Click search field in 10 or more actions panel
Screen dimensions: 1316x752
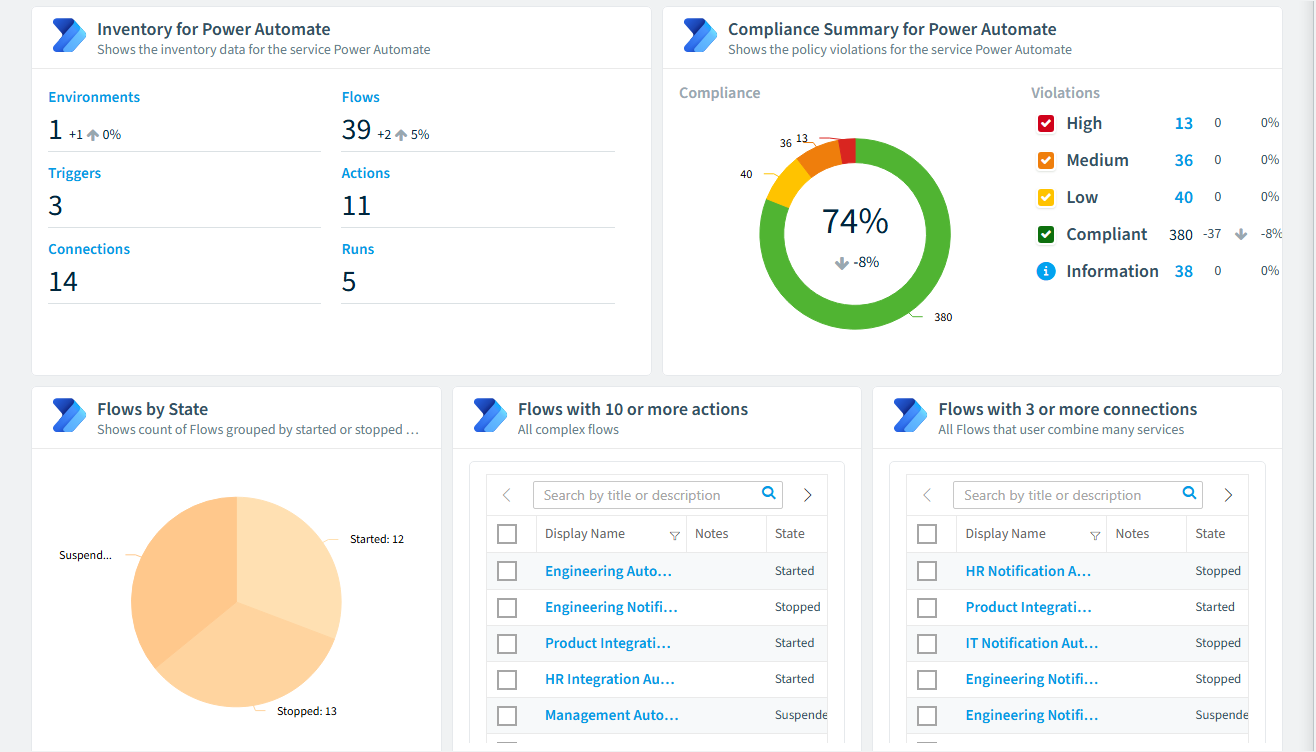(x=646, y=495)
